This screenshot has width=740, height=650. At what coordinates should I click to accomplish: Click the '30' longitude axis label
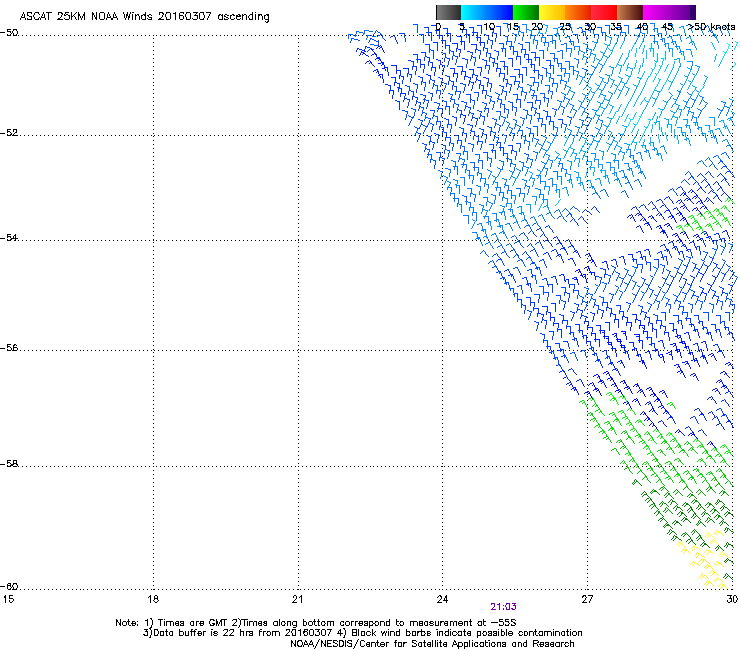tap(732, 599)
